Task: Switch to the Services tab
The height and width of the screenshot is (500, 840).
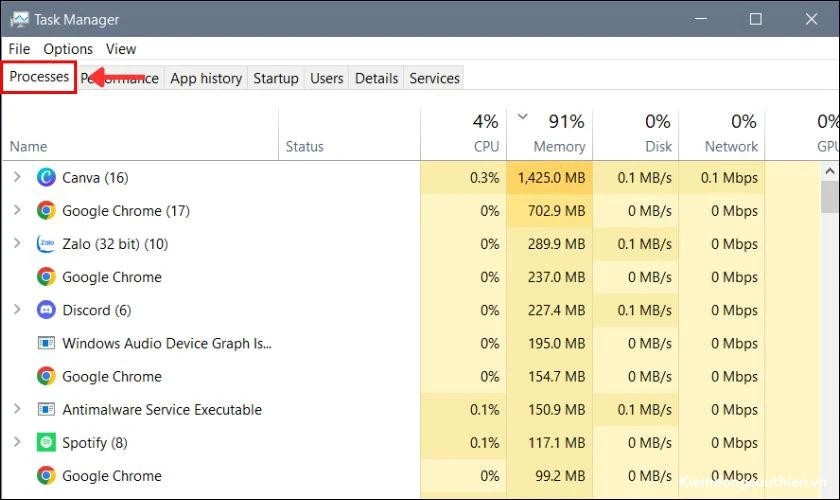Action: point(434,78)
